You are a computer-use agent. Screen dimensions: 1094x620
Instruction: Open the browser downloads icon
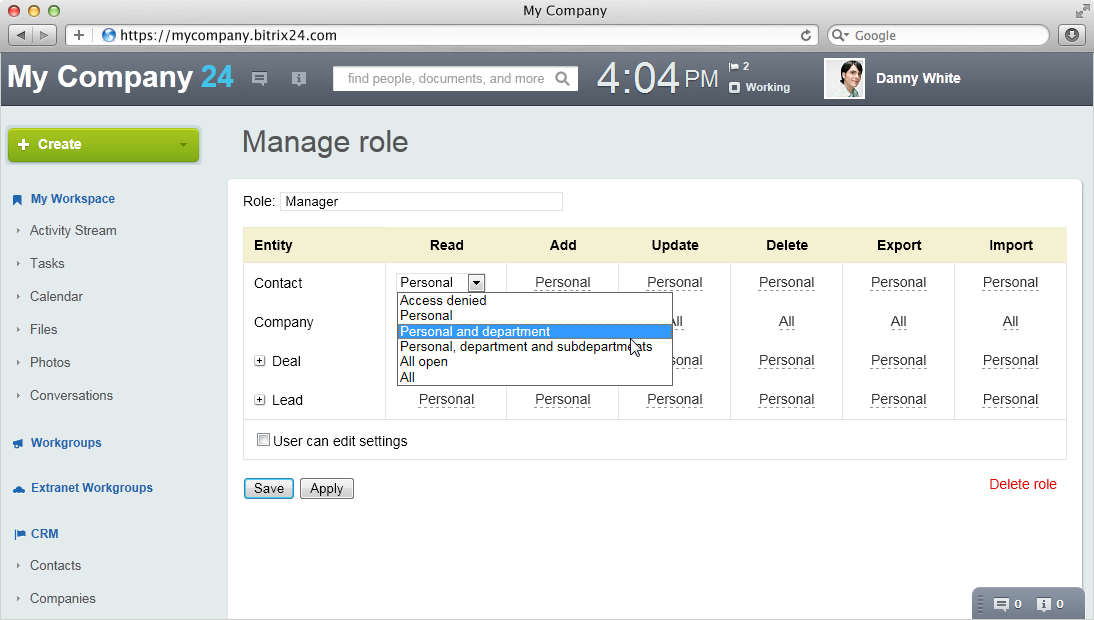(x=1071, y=35)
